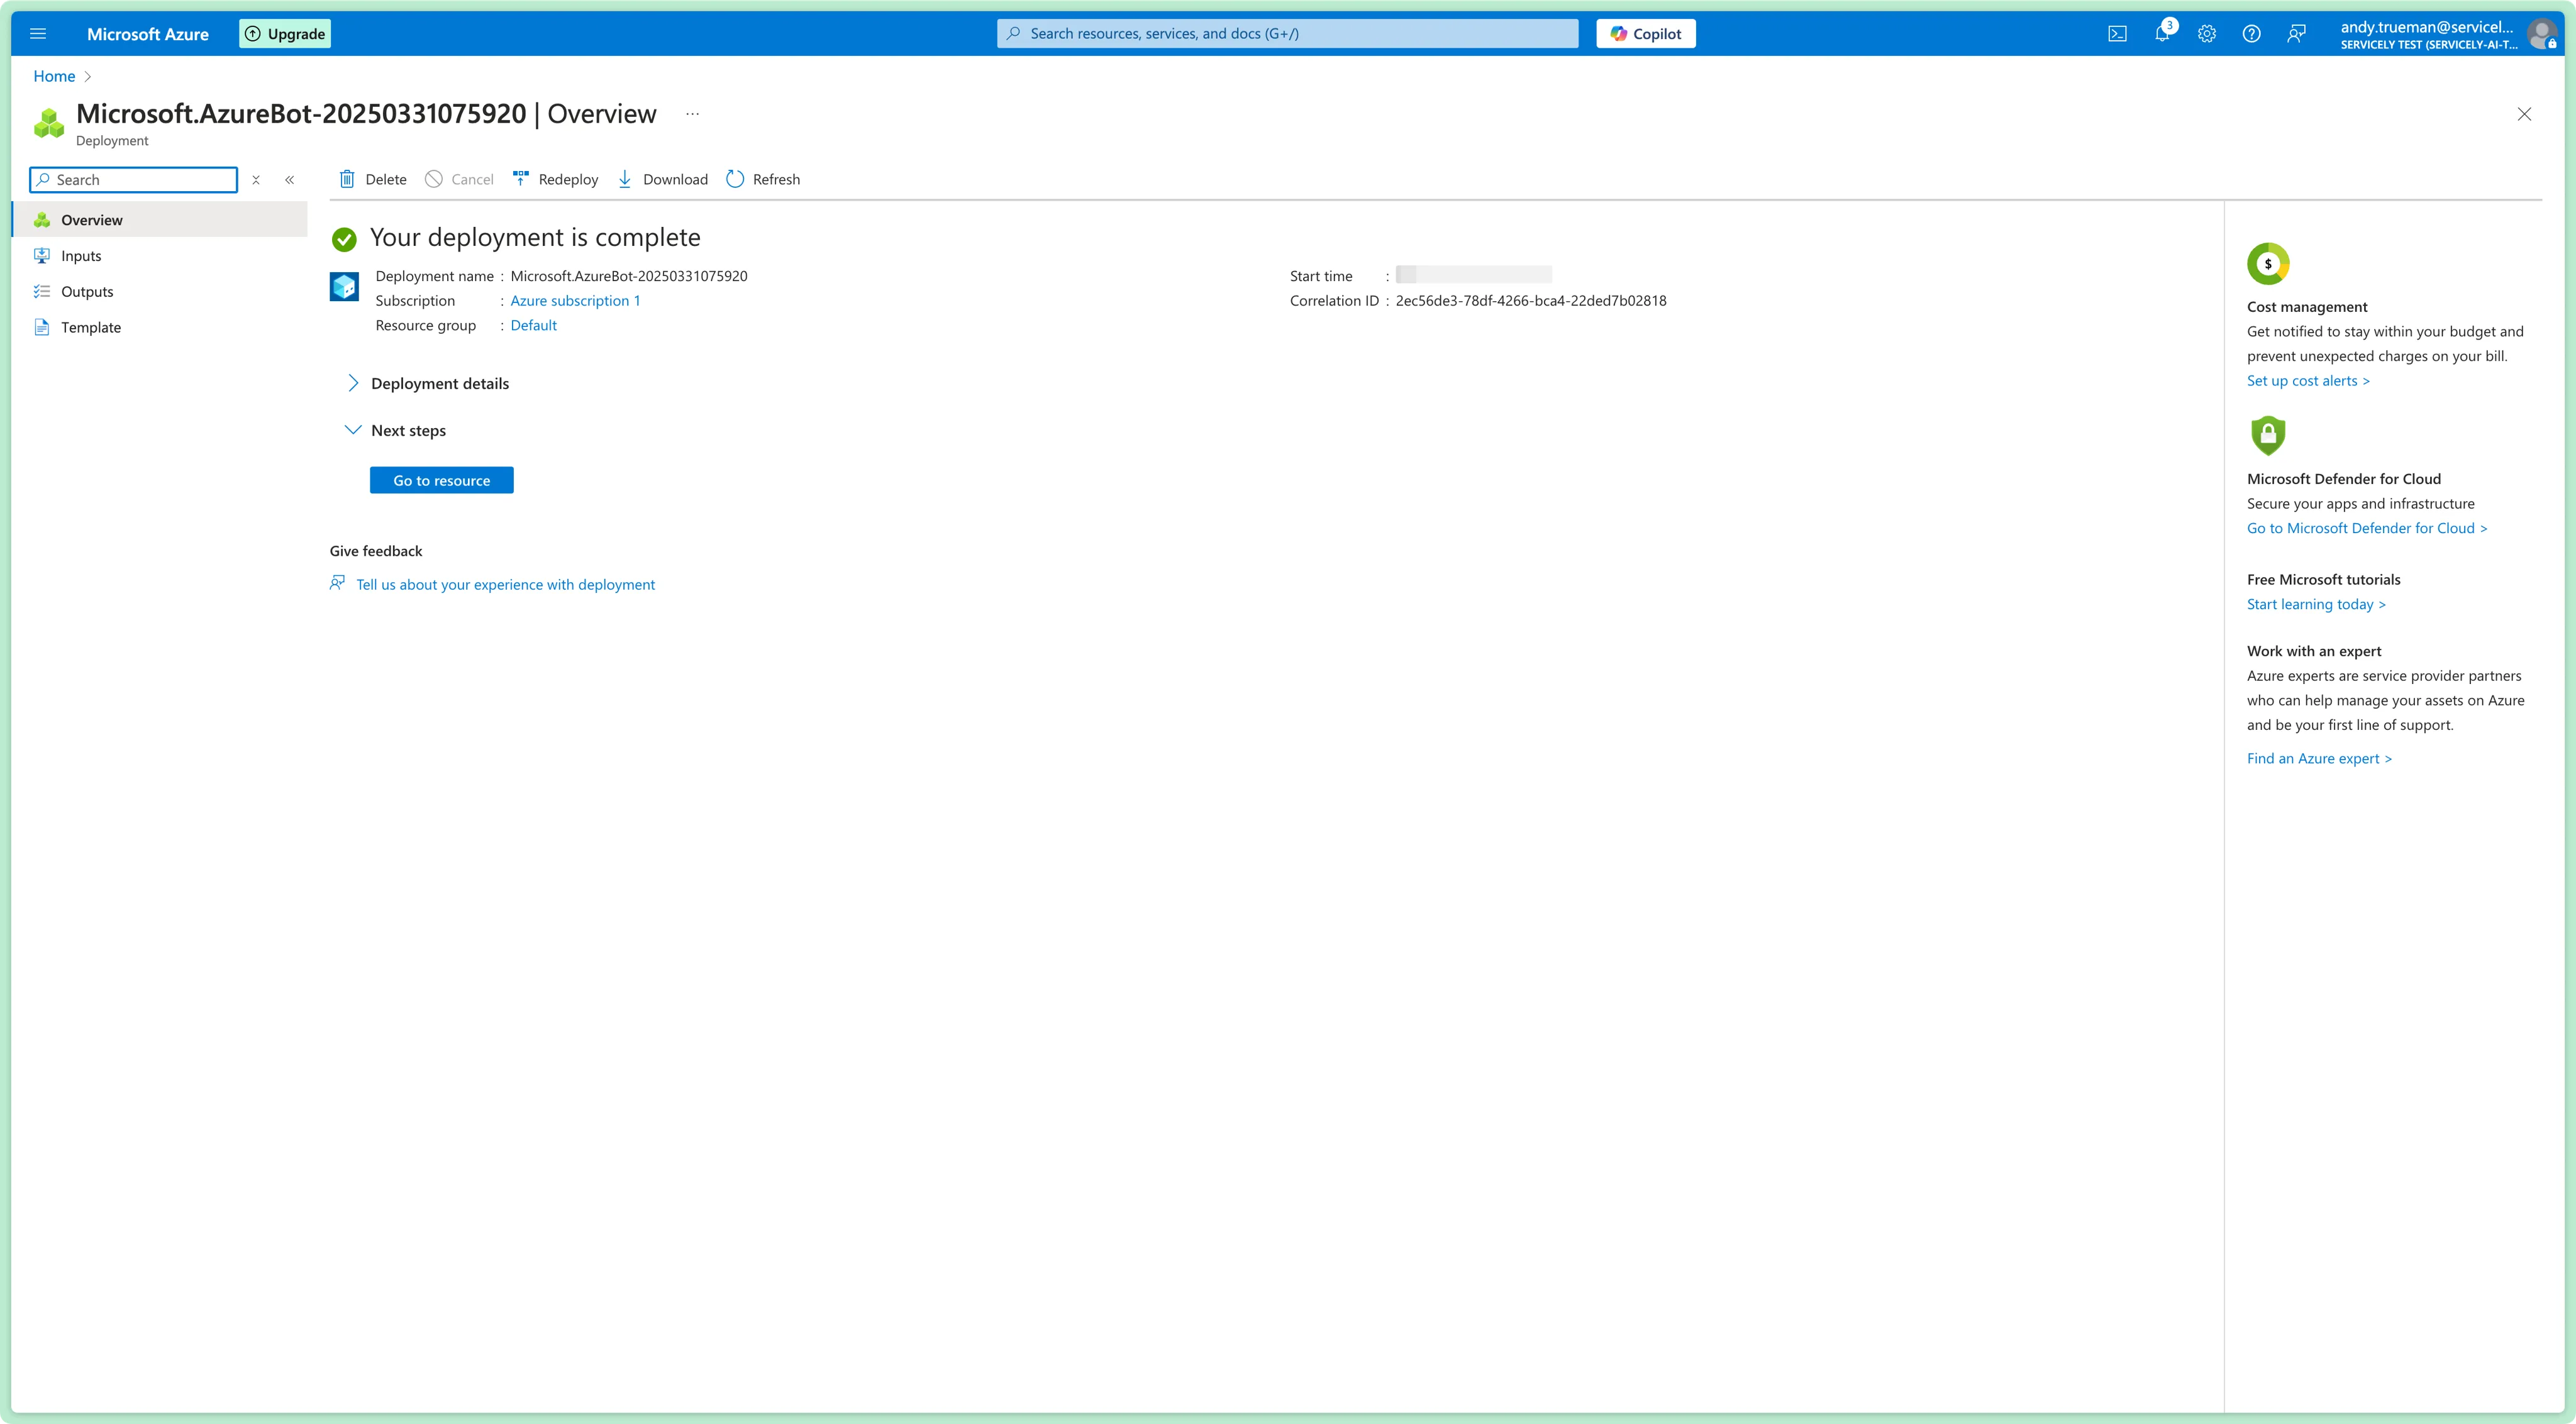Click Find an Azure expert link

pos(2319,759)
